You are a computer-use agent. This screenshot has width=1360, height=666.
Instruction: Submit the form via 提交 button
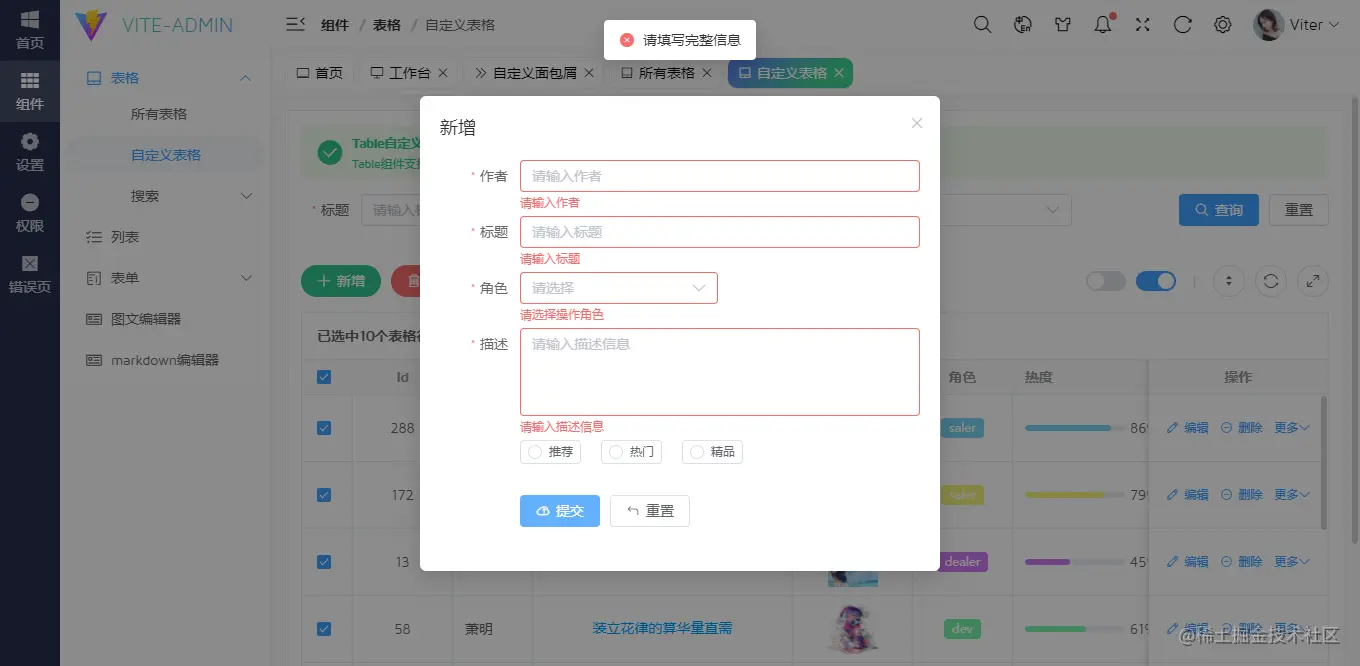(x=559, y=510)
